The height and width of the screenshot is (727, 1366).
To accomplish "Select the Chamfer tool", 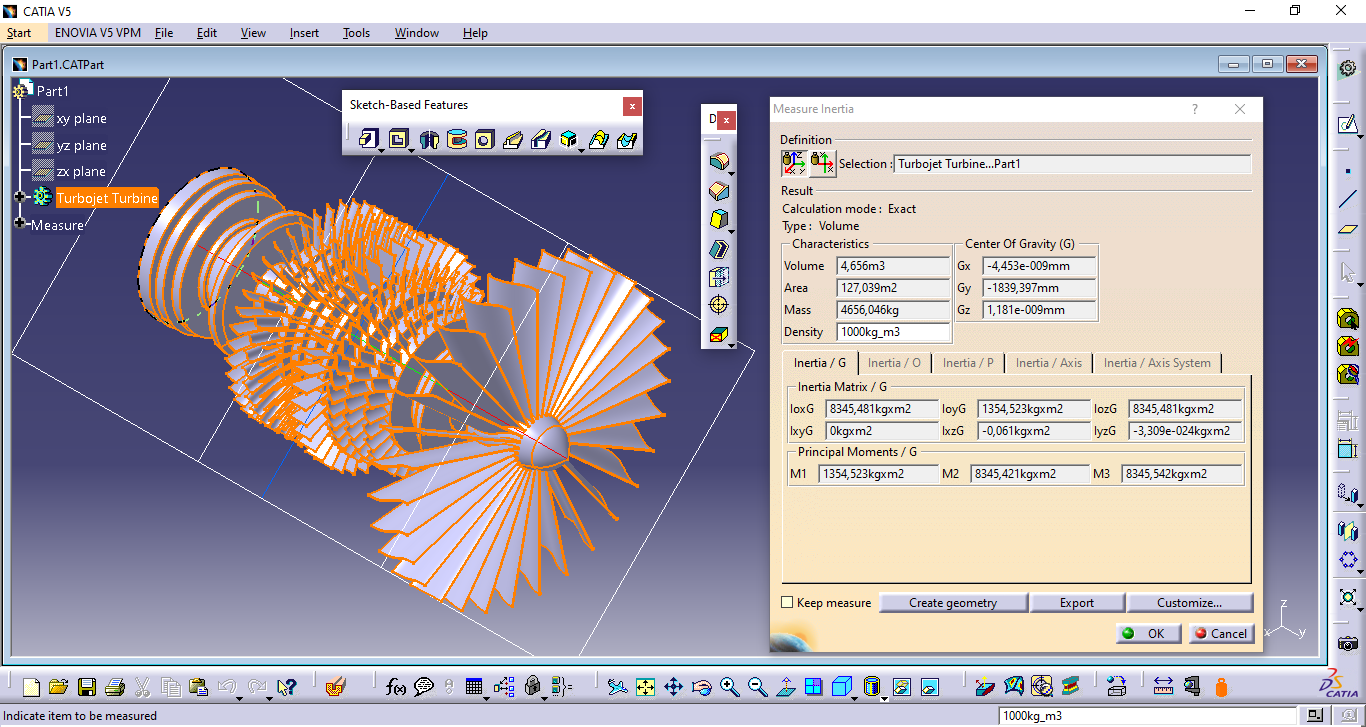I will [718, 191].
